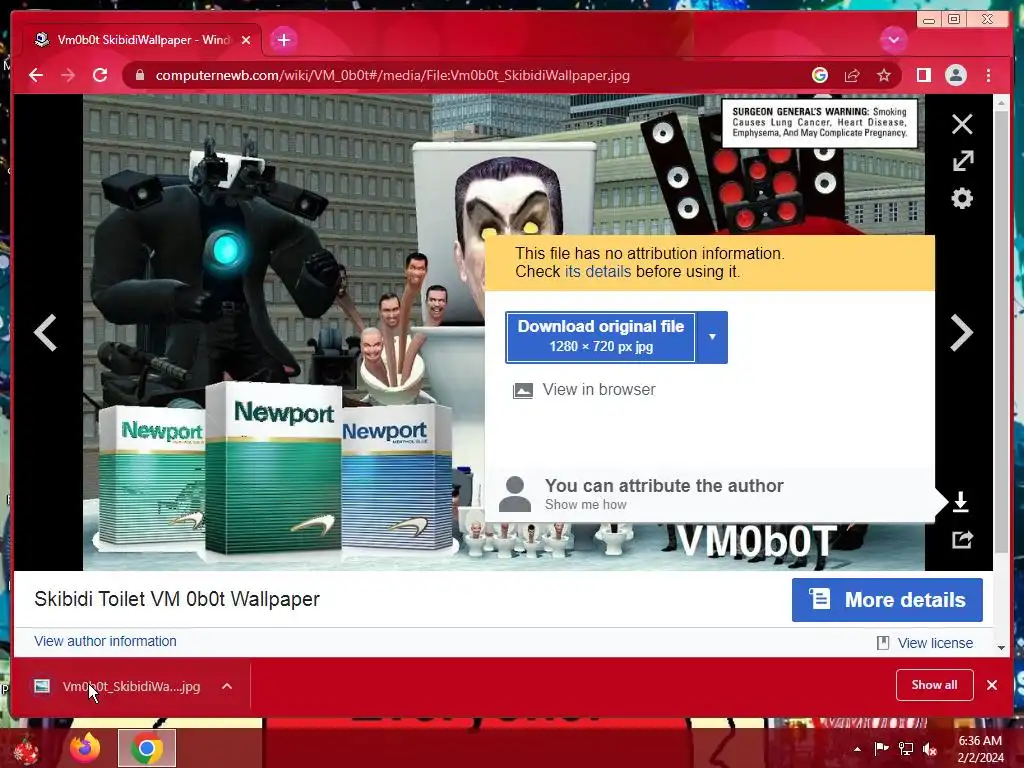1024x768 pixels.
Task: Click the Chrome taskbar icon
Action: pyautogui.click(x=147, y=748)
